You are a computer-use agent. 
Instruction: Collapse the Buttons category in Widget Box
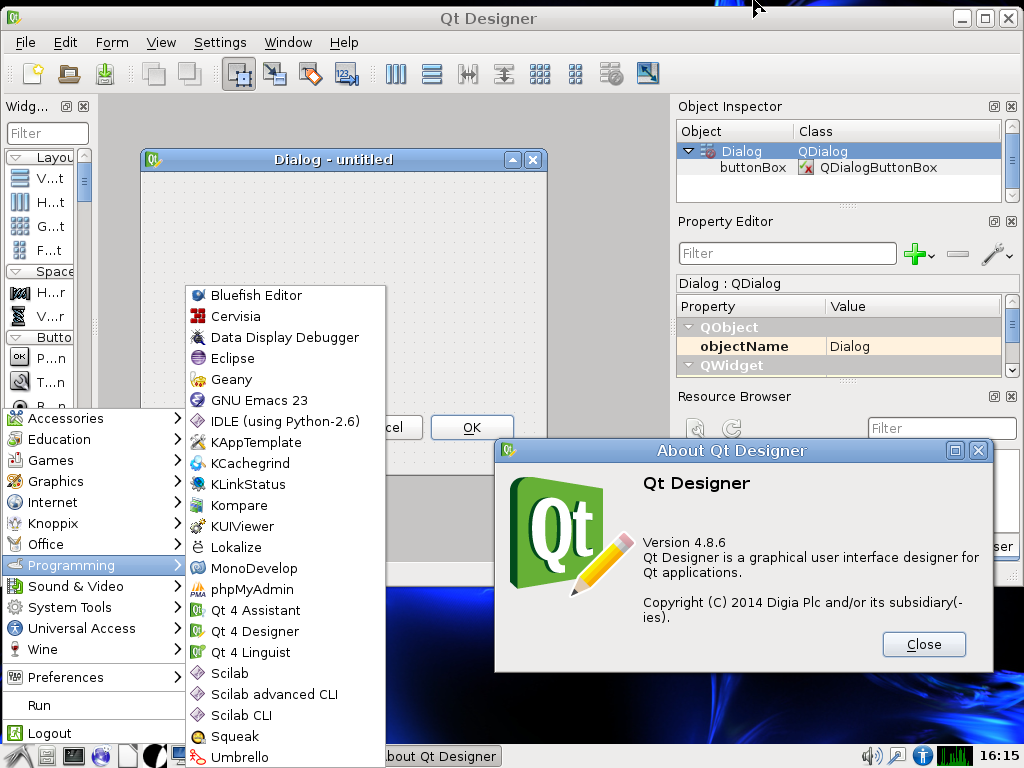[16, 338]
